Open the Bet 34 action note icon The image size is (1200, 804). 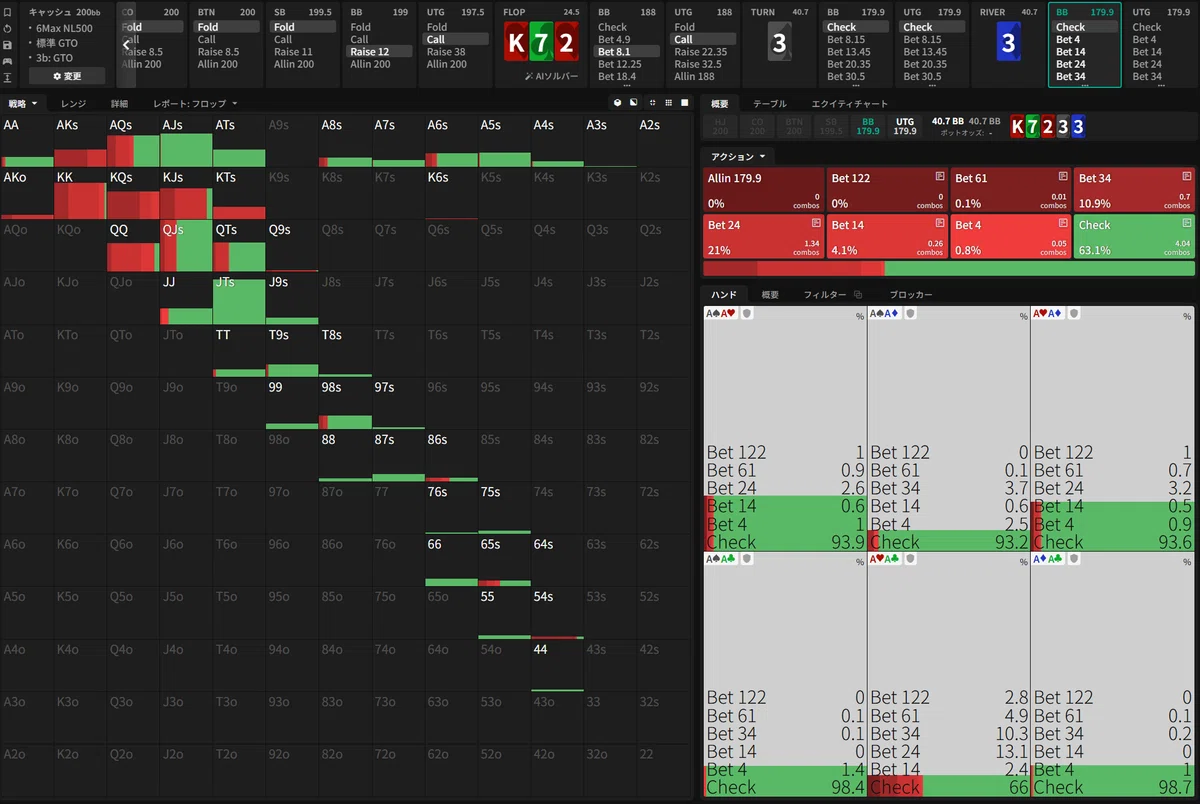click(x=1187, y=176)
